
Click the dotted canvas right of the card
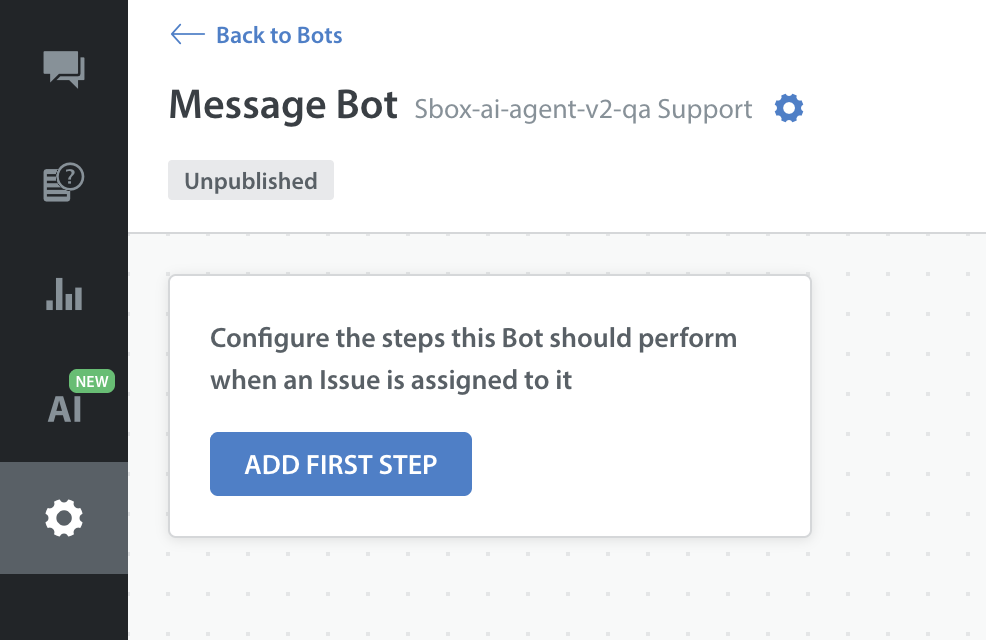[x=898, y=400]
